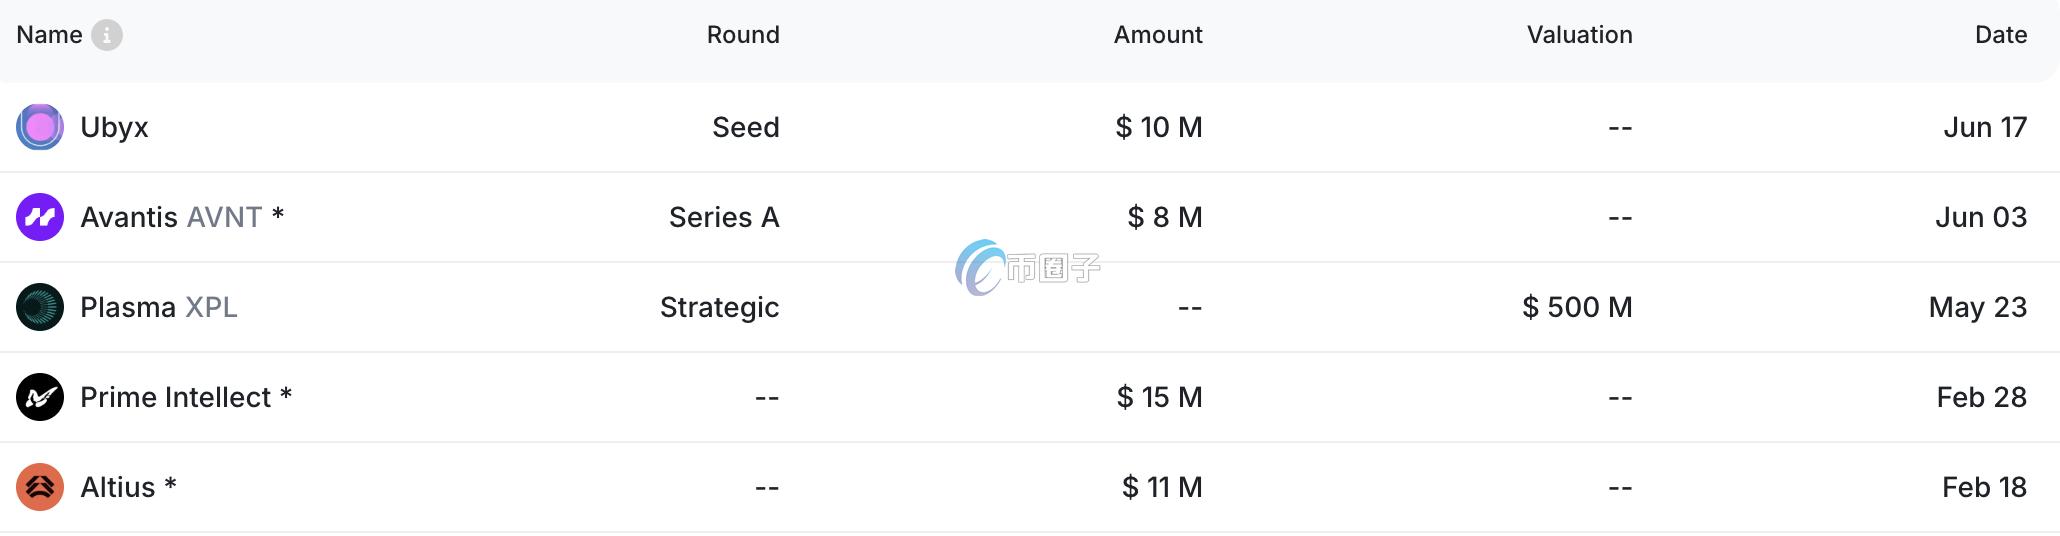2060x536 pixels.
Task: Click the info icon beside Name header
Action: (x=107, y=35)
